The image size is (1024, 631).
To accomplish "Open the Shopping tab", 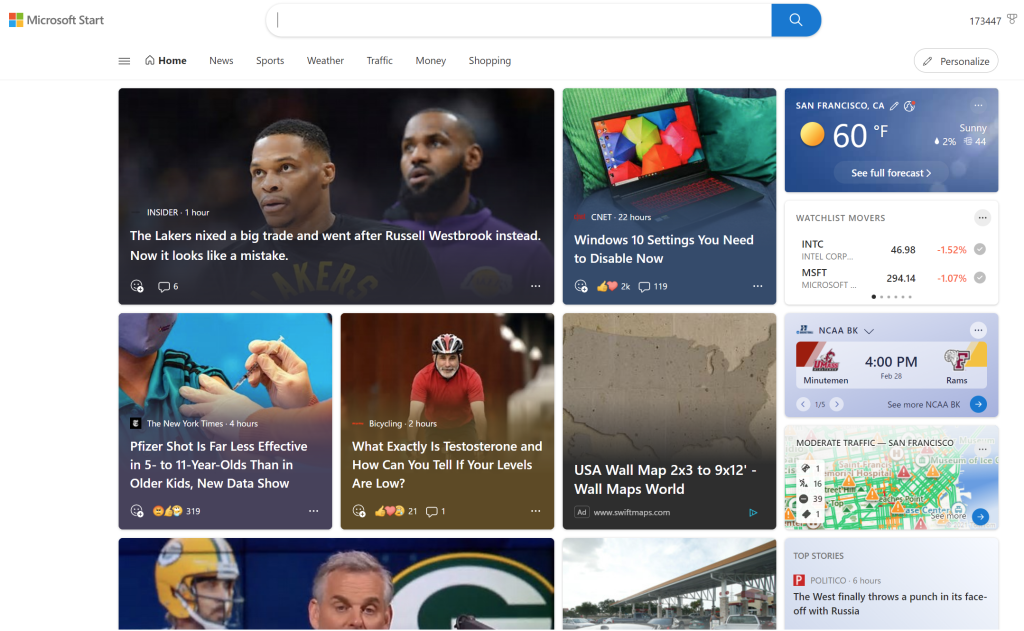I will pyautogui.click(x=490, y=61).
